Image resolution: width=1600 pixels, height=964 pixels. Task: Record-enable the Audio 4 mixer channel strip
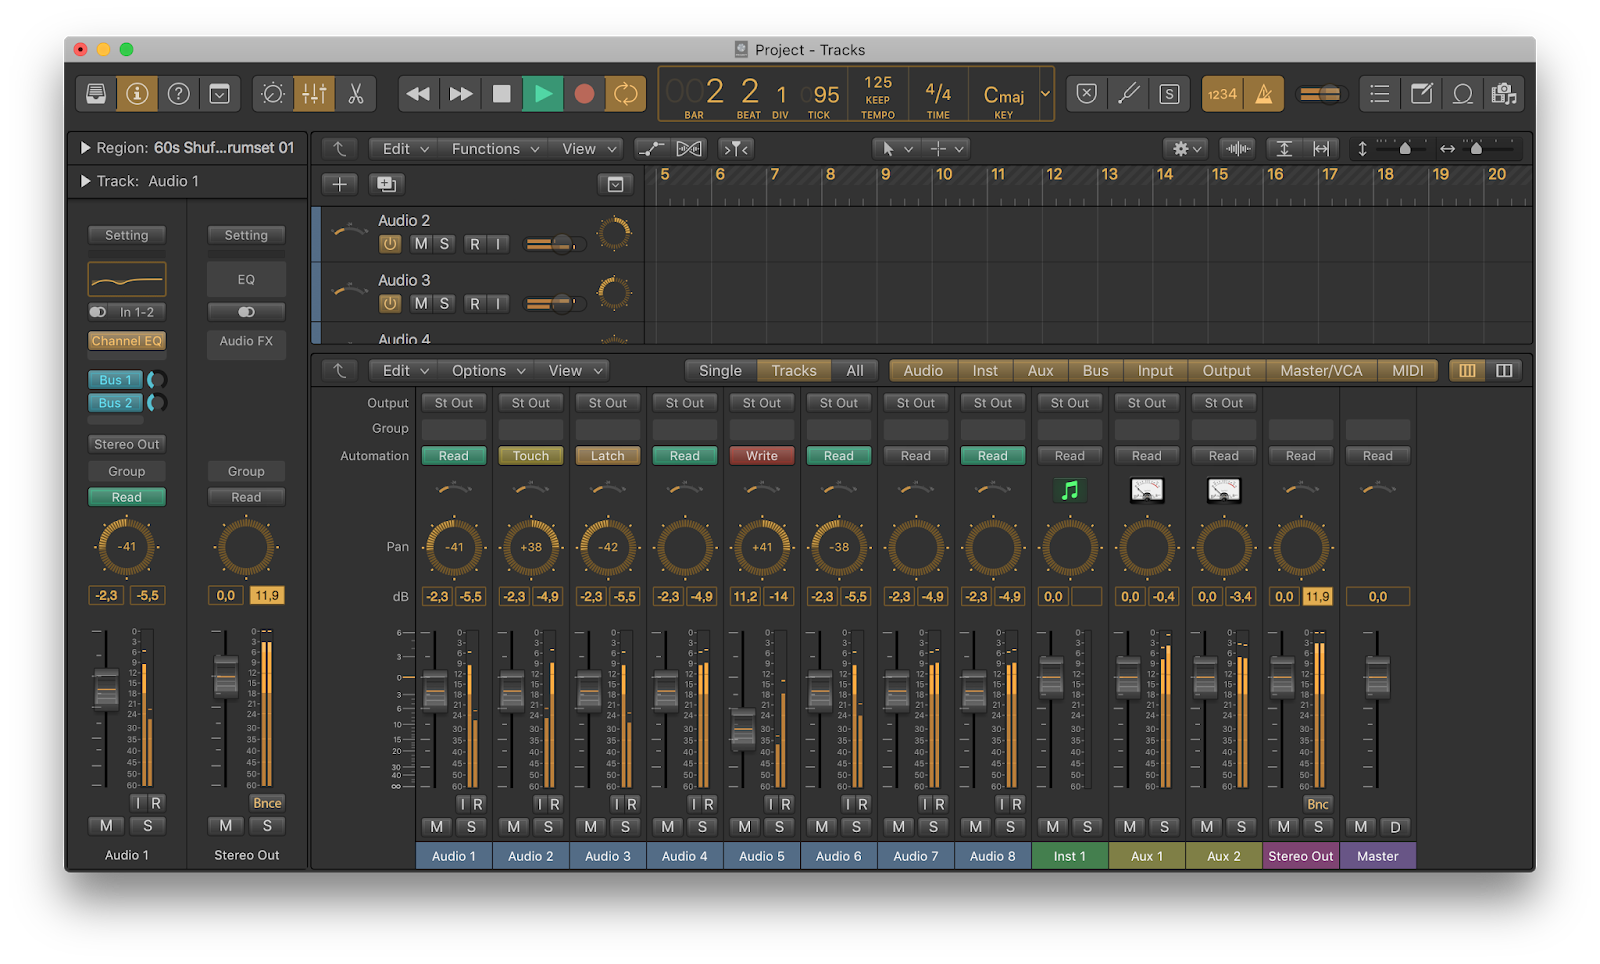(x=709, y=804)
